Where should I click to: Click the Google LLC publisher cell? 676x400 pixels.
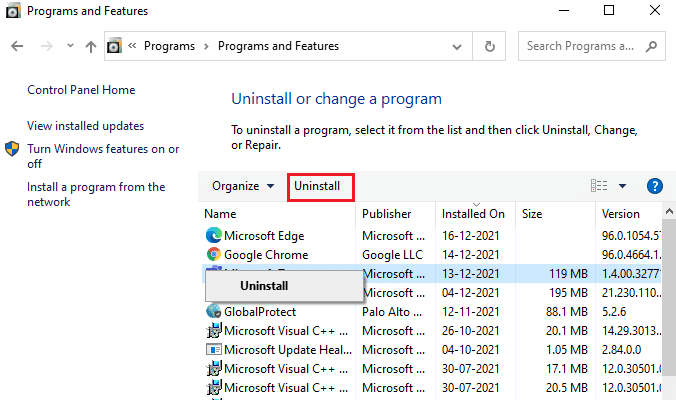coord(392,255)
